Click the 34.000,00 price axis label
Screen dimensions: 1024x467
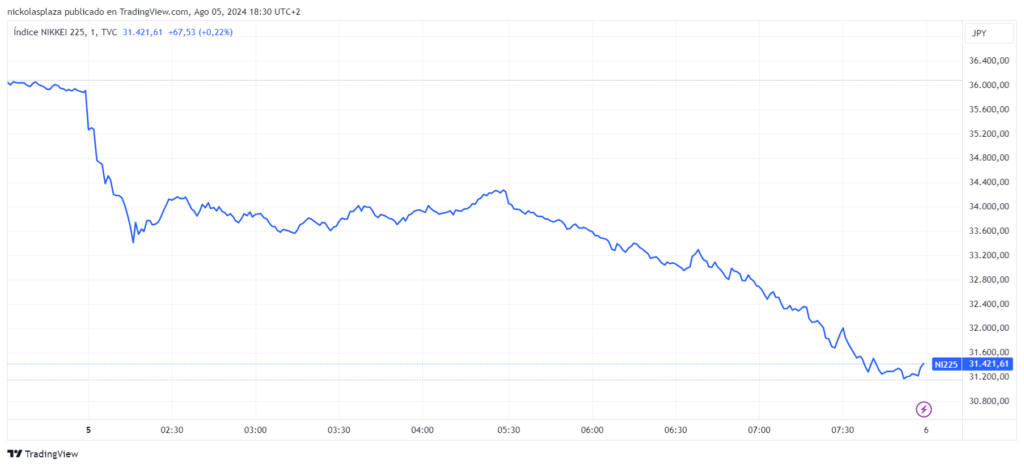[x=988, y=207]
